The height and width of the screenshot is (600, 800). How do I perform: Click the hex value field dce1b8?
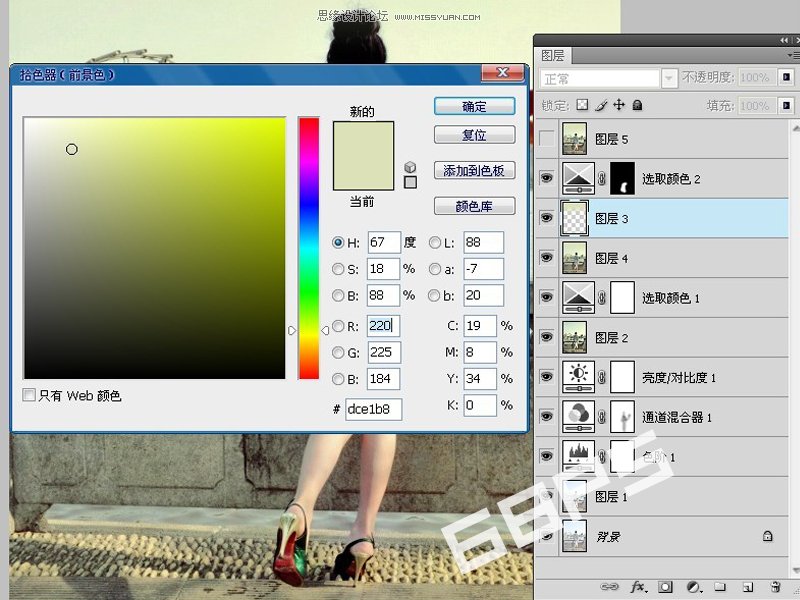[373, 409]
